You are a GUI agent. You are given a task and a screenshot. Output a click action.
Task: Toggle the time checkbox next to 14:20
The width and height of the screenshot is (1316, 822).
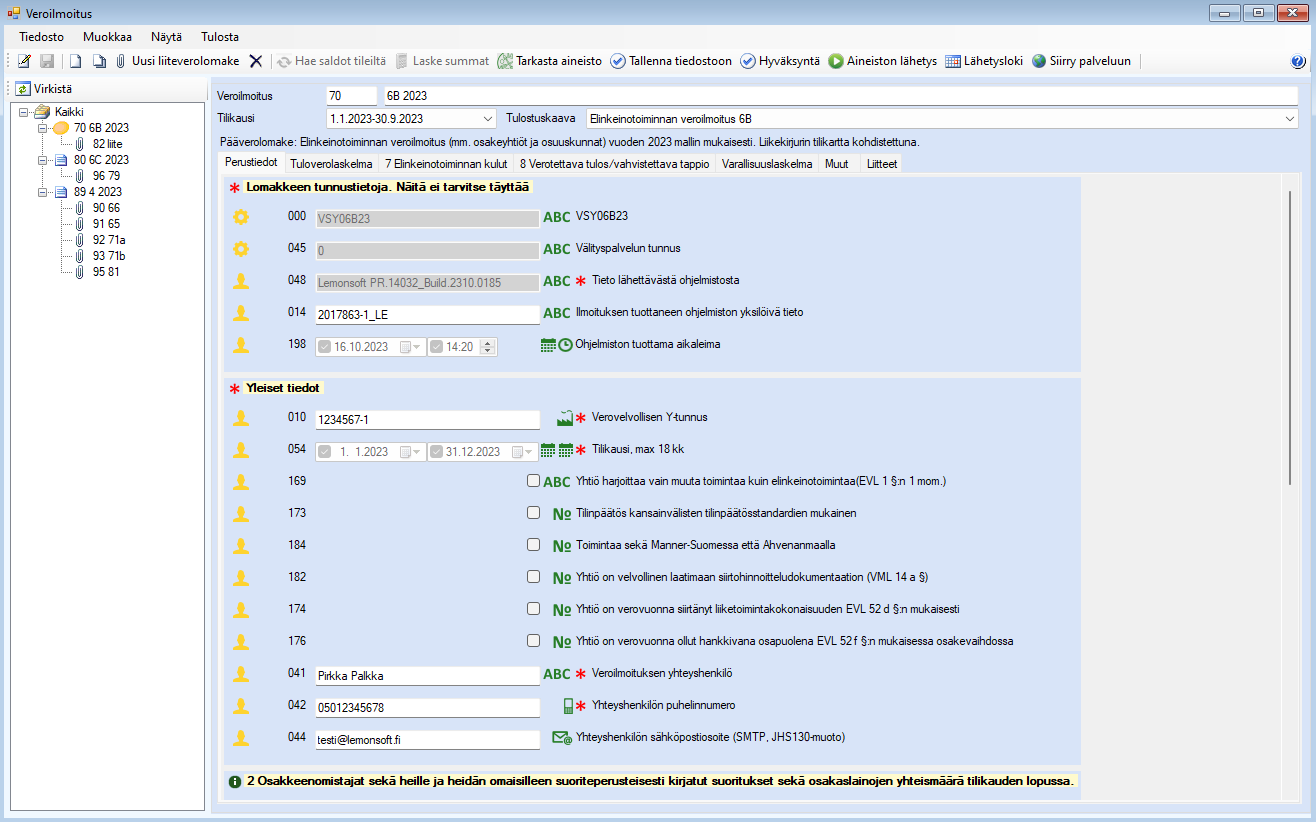[436, 346]
